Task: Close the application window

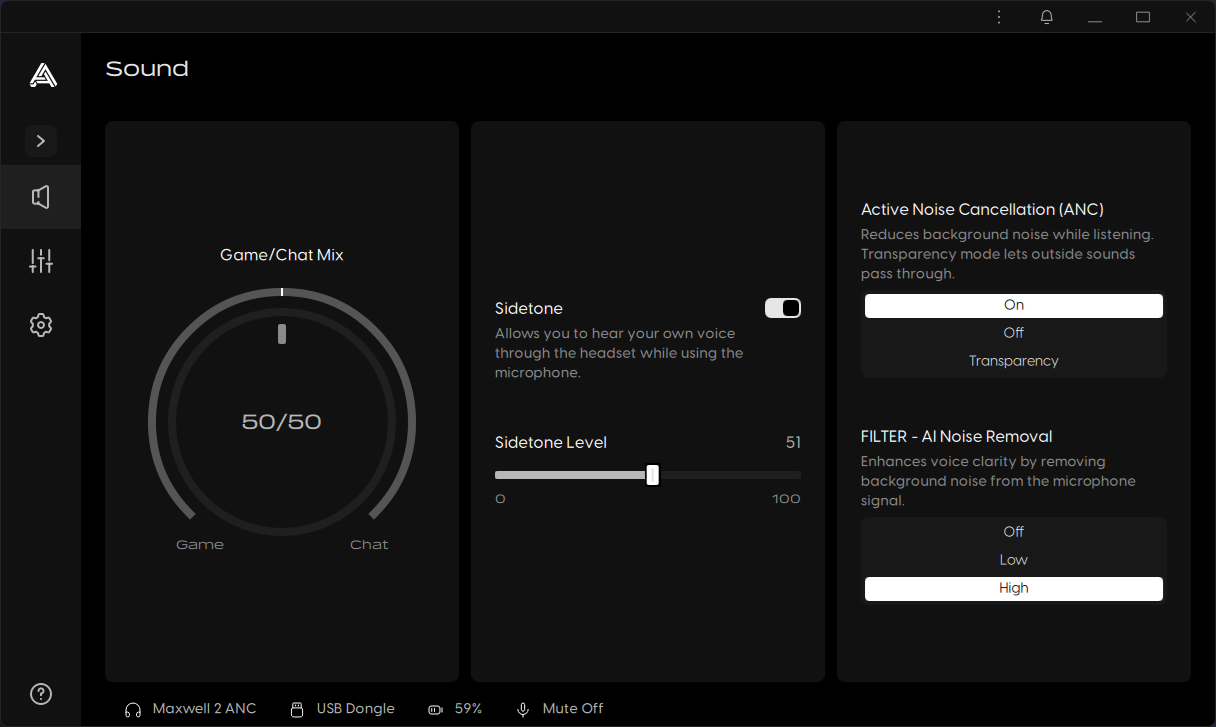Action: (1191, 17)
